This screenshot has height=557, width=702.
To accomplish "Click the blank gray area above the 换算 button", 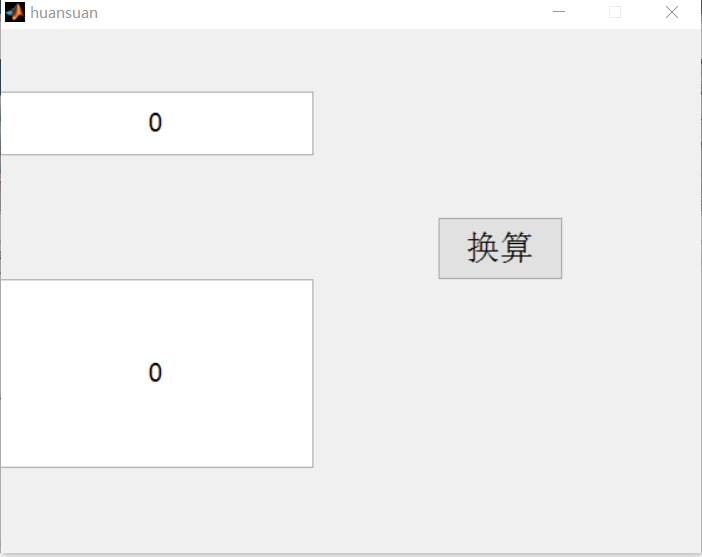I will tap(500, 130).
